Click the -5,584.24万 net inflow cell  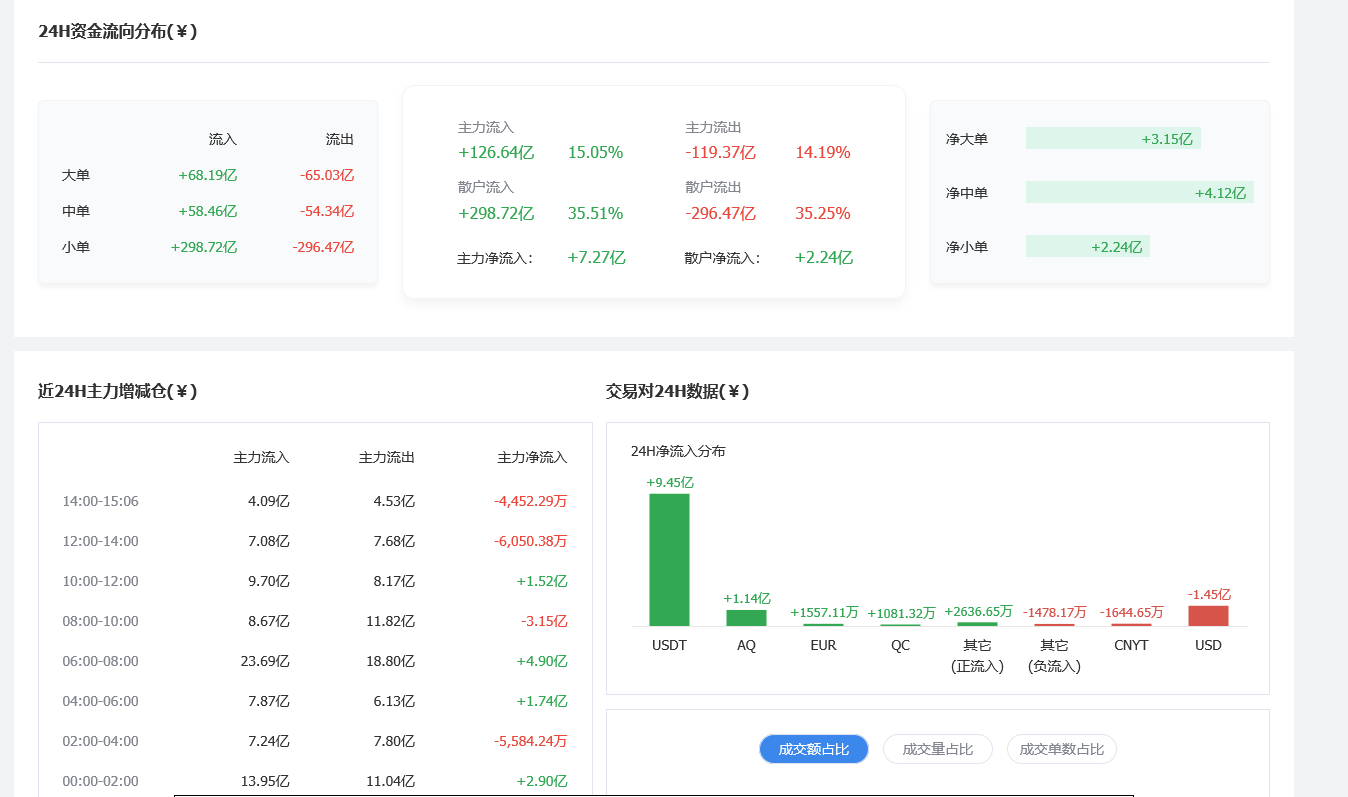531,741
